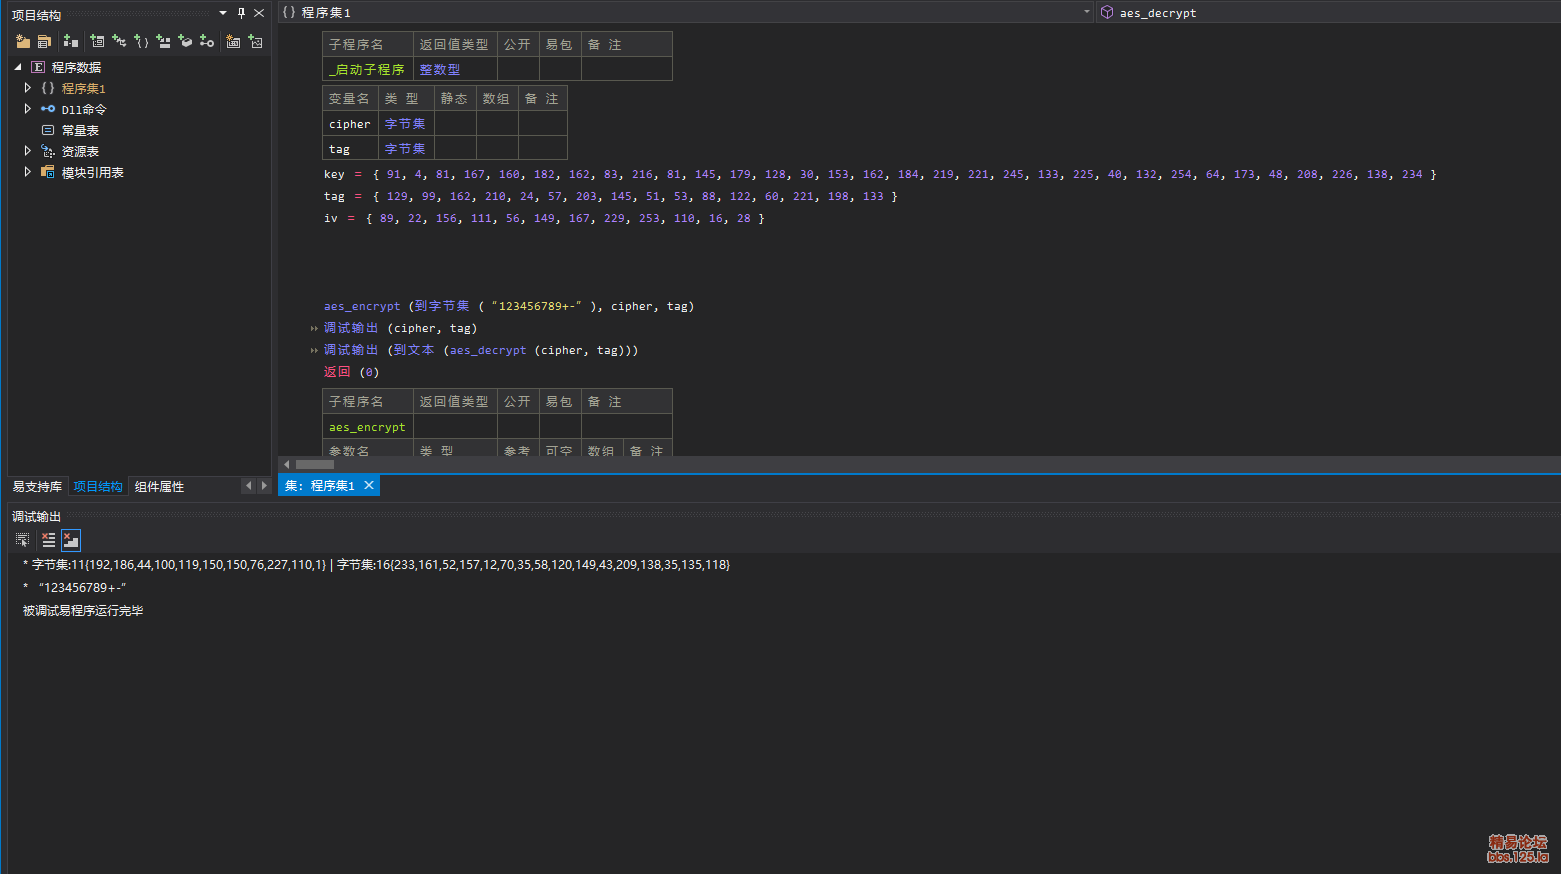Select 程序集1 in the project tree
This screenshot has height=874, width=1561.
point(84,88)
